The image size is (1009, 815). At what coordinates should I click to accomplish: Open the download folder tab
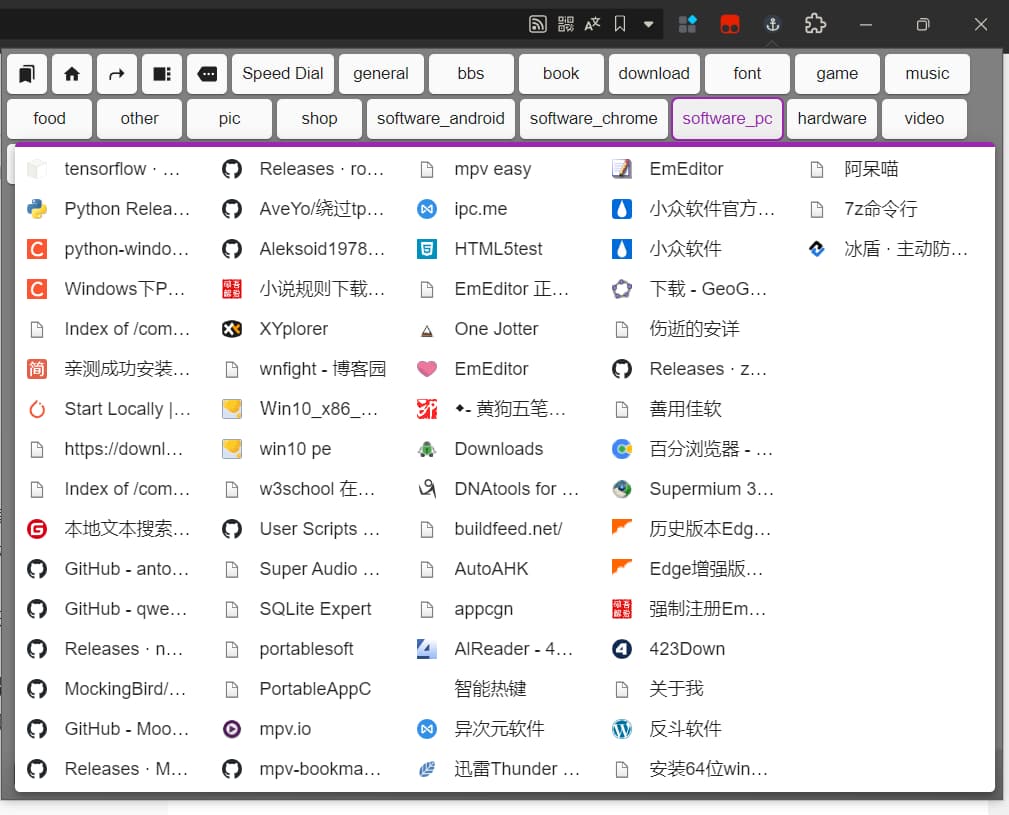(654, 73)
